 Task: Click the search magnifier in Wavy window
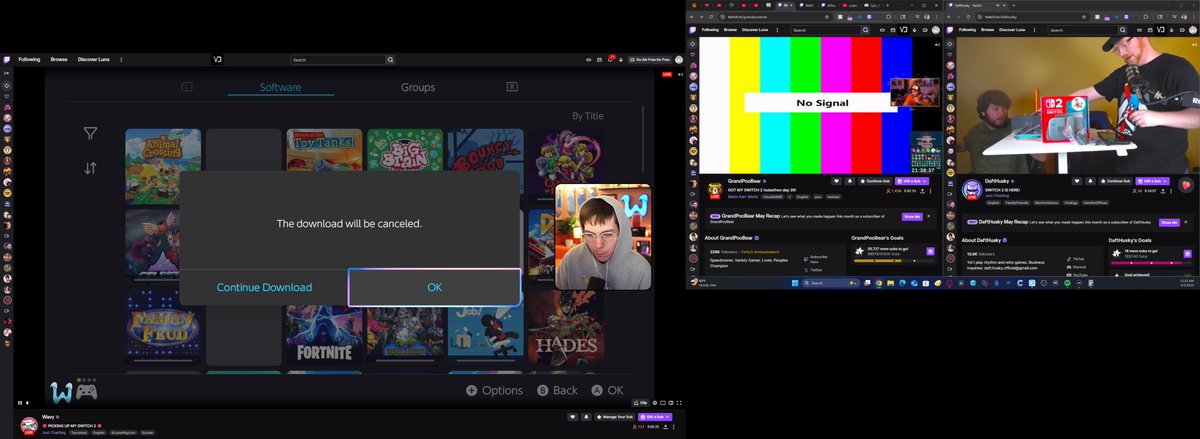coord(391,60)
